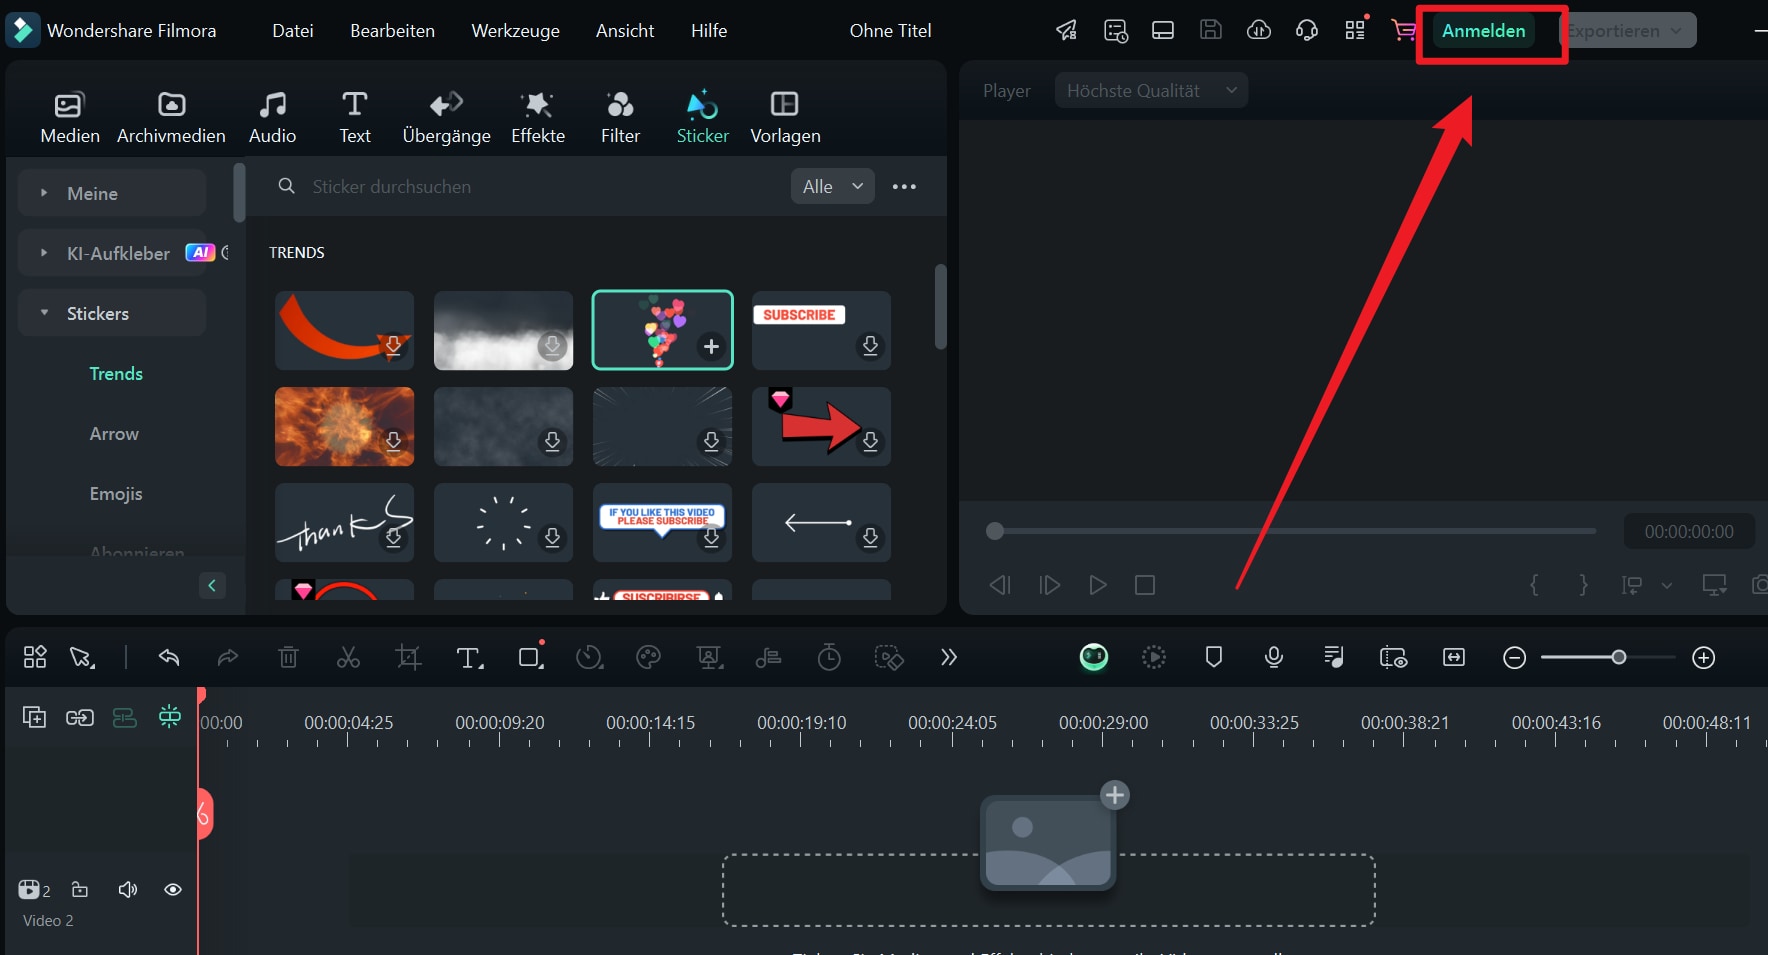Image resolution: width=1768 pixels, height=955 pixels.
Task: Click the voiceover microphone icon
Action: (x=1274, y=657)
